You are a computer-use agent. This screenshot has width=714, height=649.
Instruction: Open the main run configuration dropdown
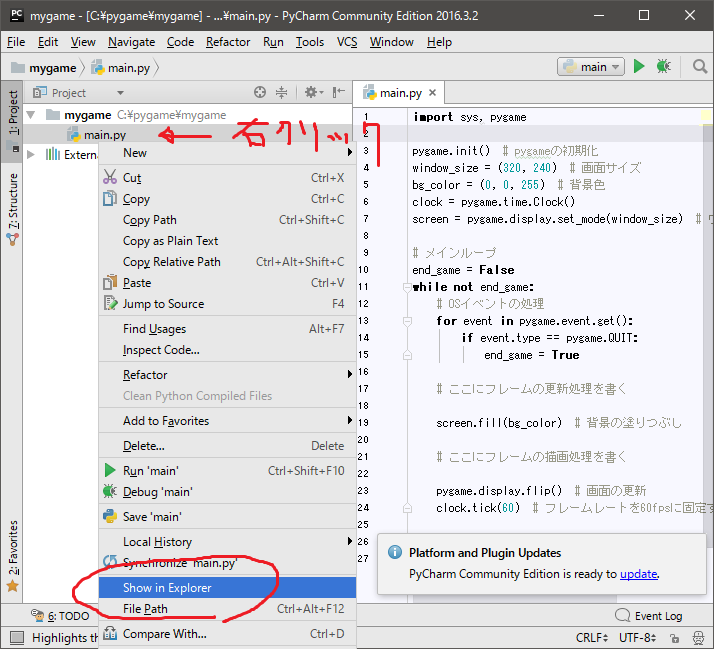click(x=591, y=67)
